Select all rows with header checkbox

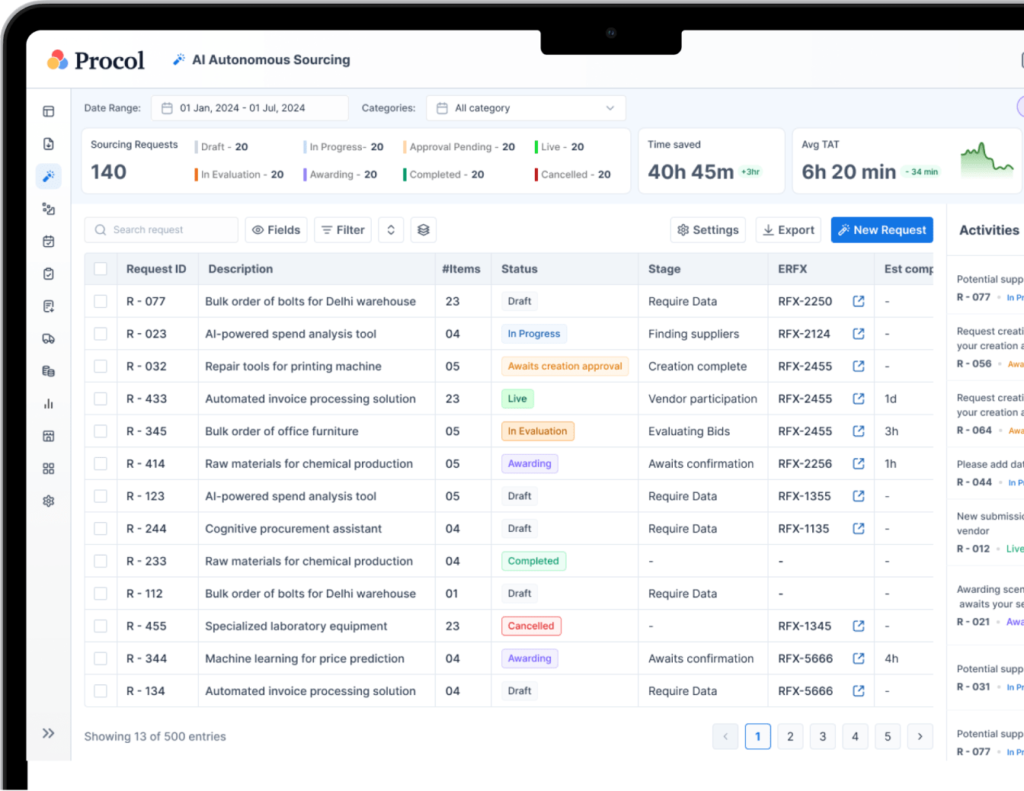pyautogui.click(x=100, y=269)
